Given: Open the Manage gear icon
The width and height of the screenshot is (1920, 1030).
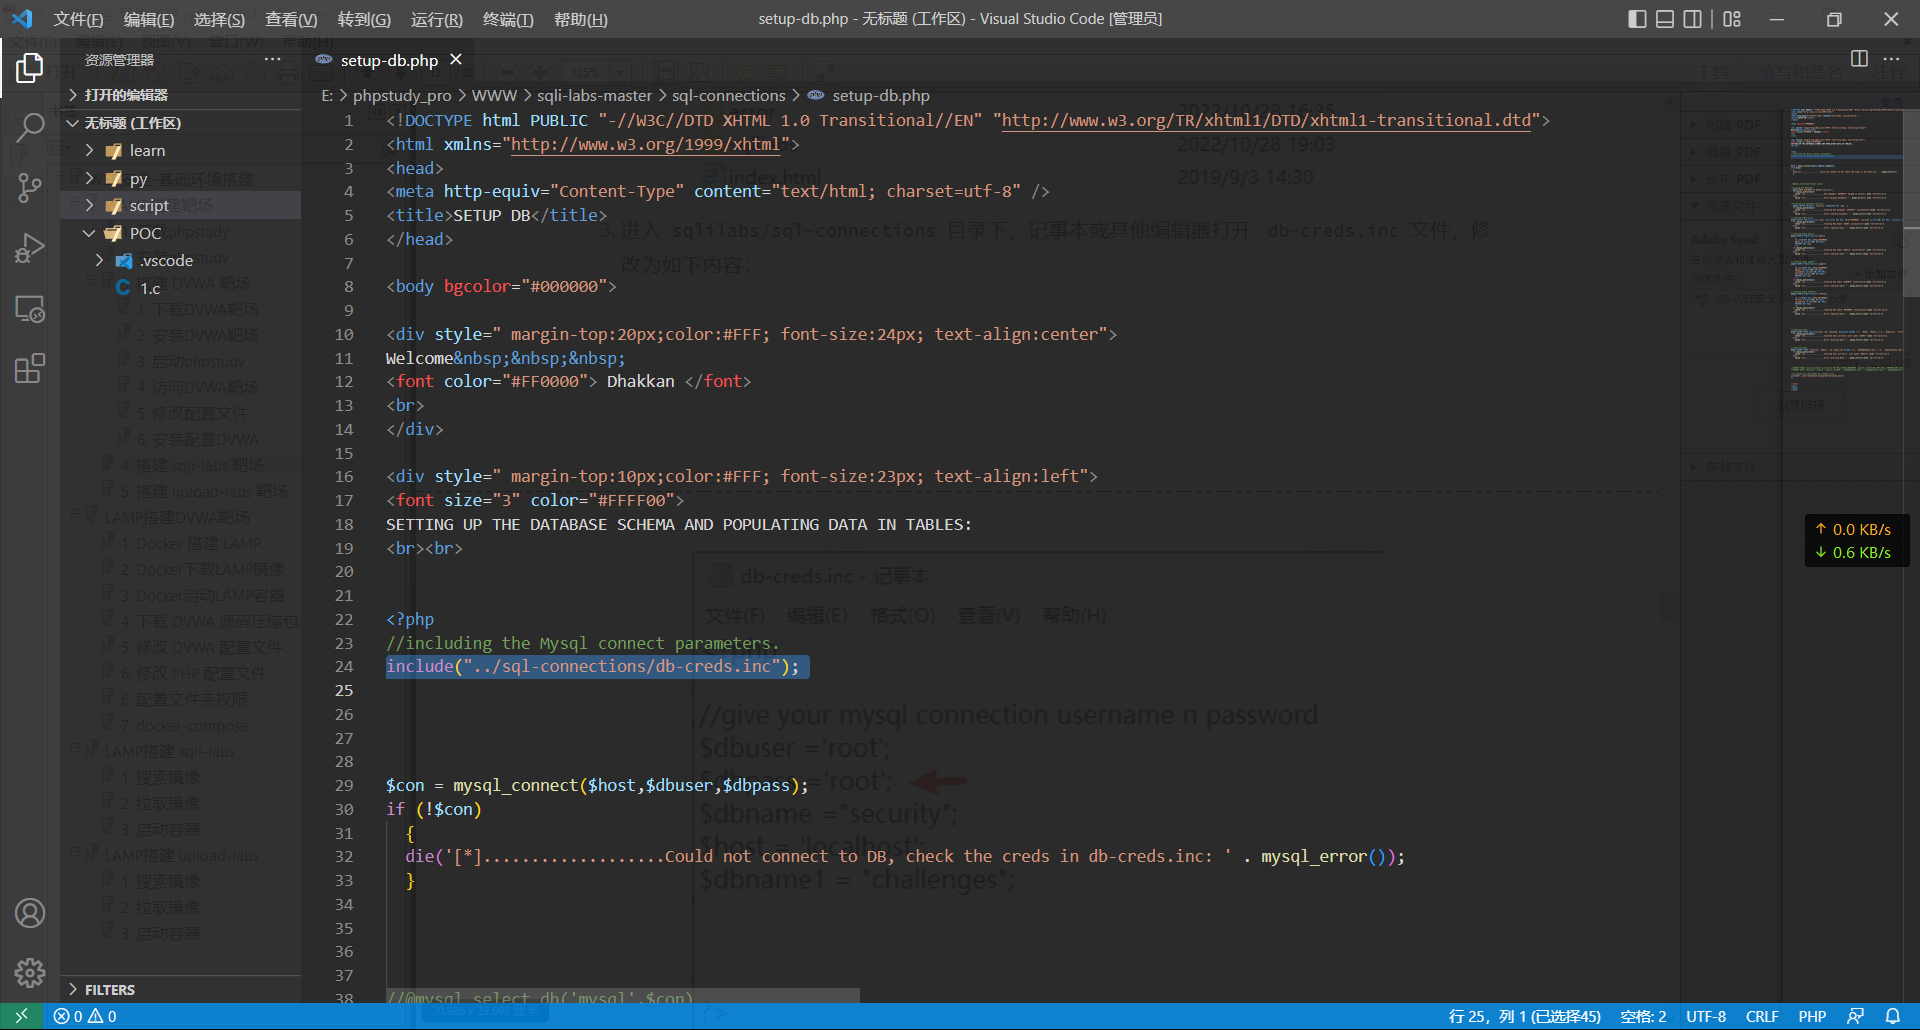Looking at the screenshot, I should coord(30,972).
